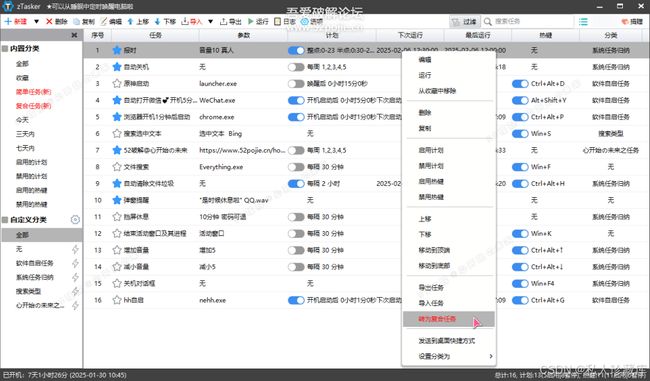The width and height of the screenshot is (650, 381).
Task: Click the 下移 down-arrow toolbar icon
Action: [158, 21]
